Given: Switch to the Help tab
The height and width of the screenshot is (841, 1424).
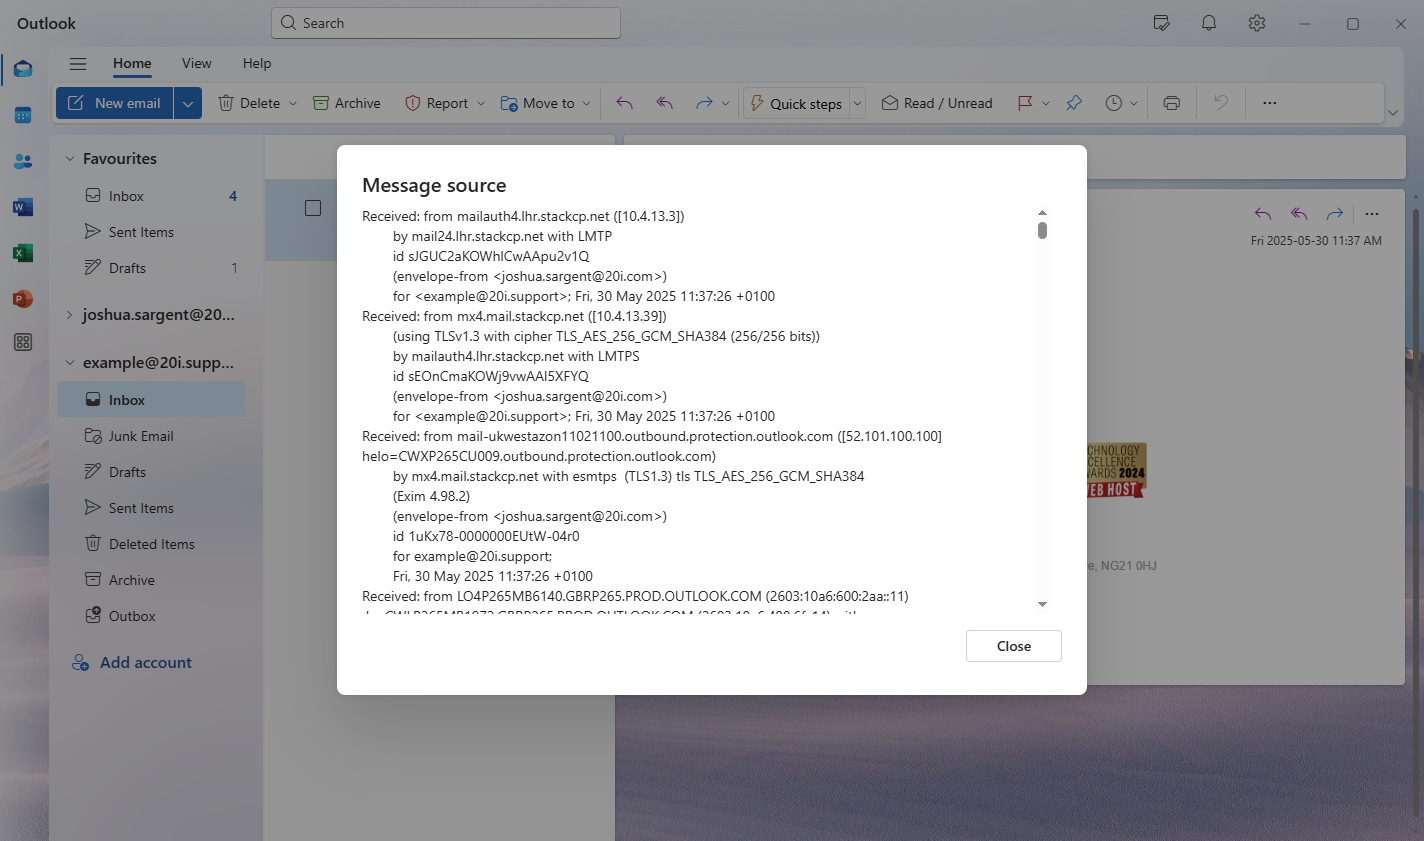Looking at the screenshot, I should click(x=257, y=63).
